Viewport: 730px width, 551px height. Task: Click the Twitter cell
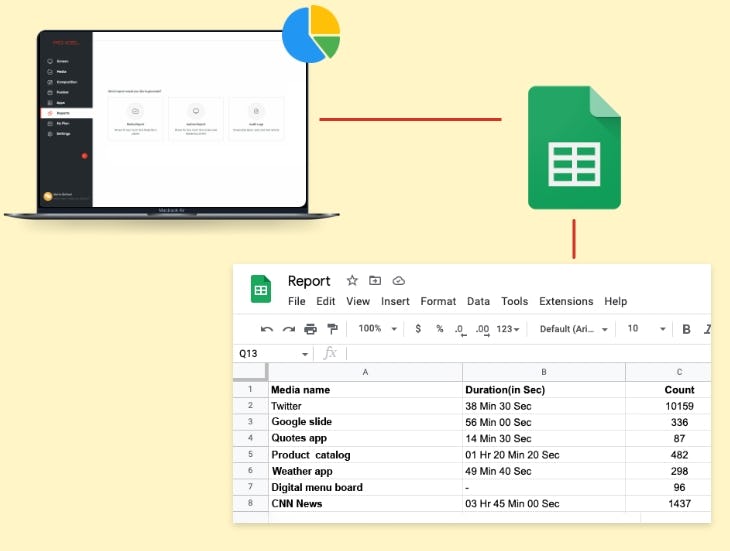[x=365, y=406]
